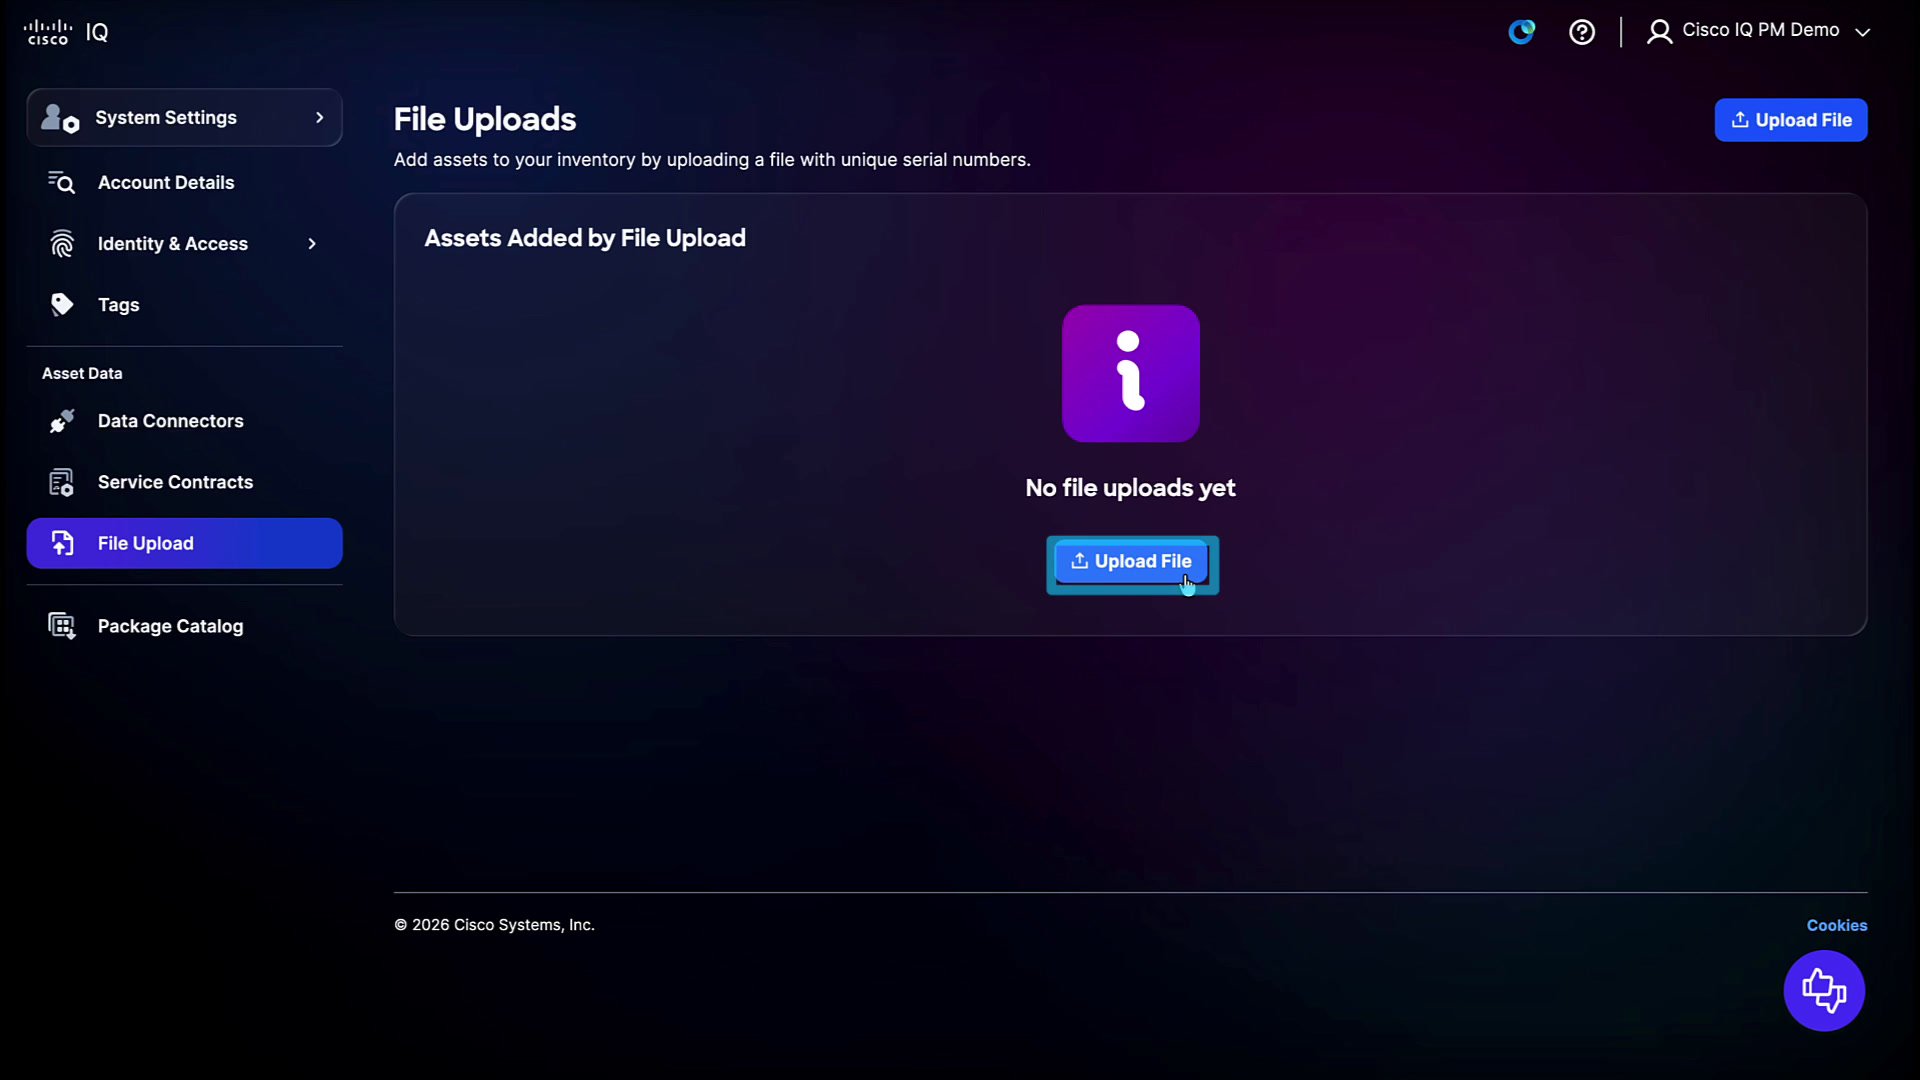Screen dimensions: 1920x1080
Task: Open Package Catalog
Action: pyautogui.click(x=184, y=626)
